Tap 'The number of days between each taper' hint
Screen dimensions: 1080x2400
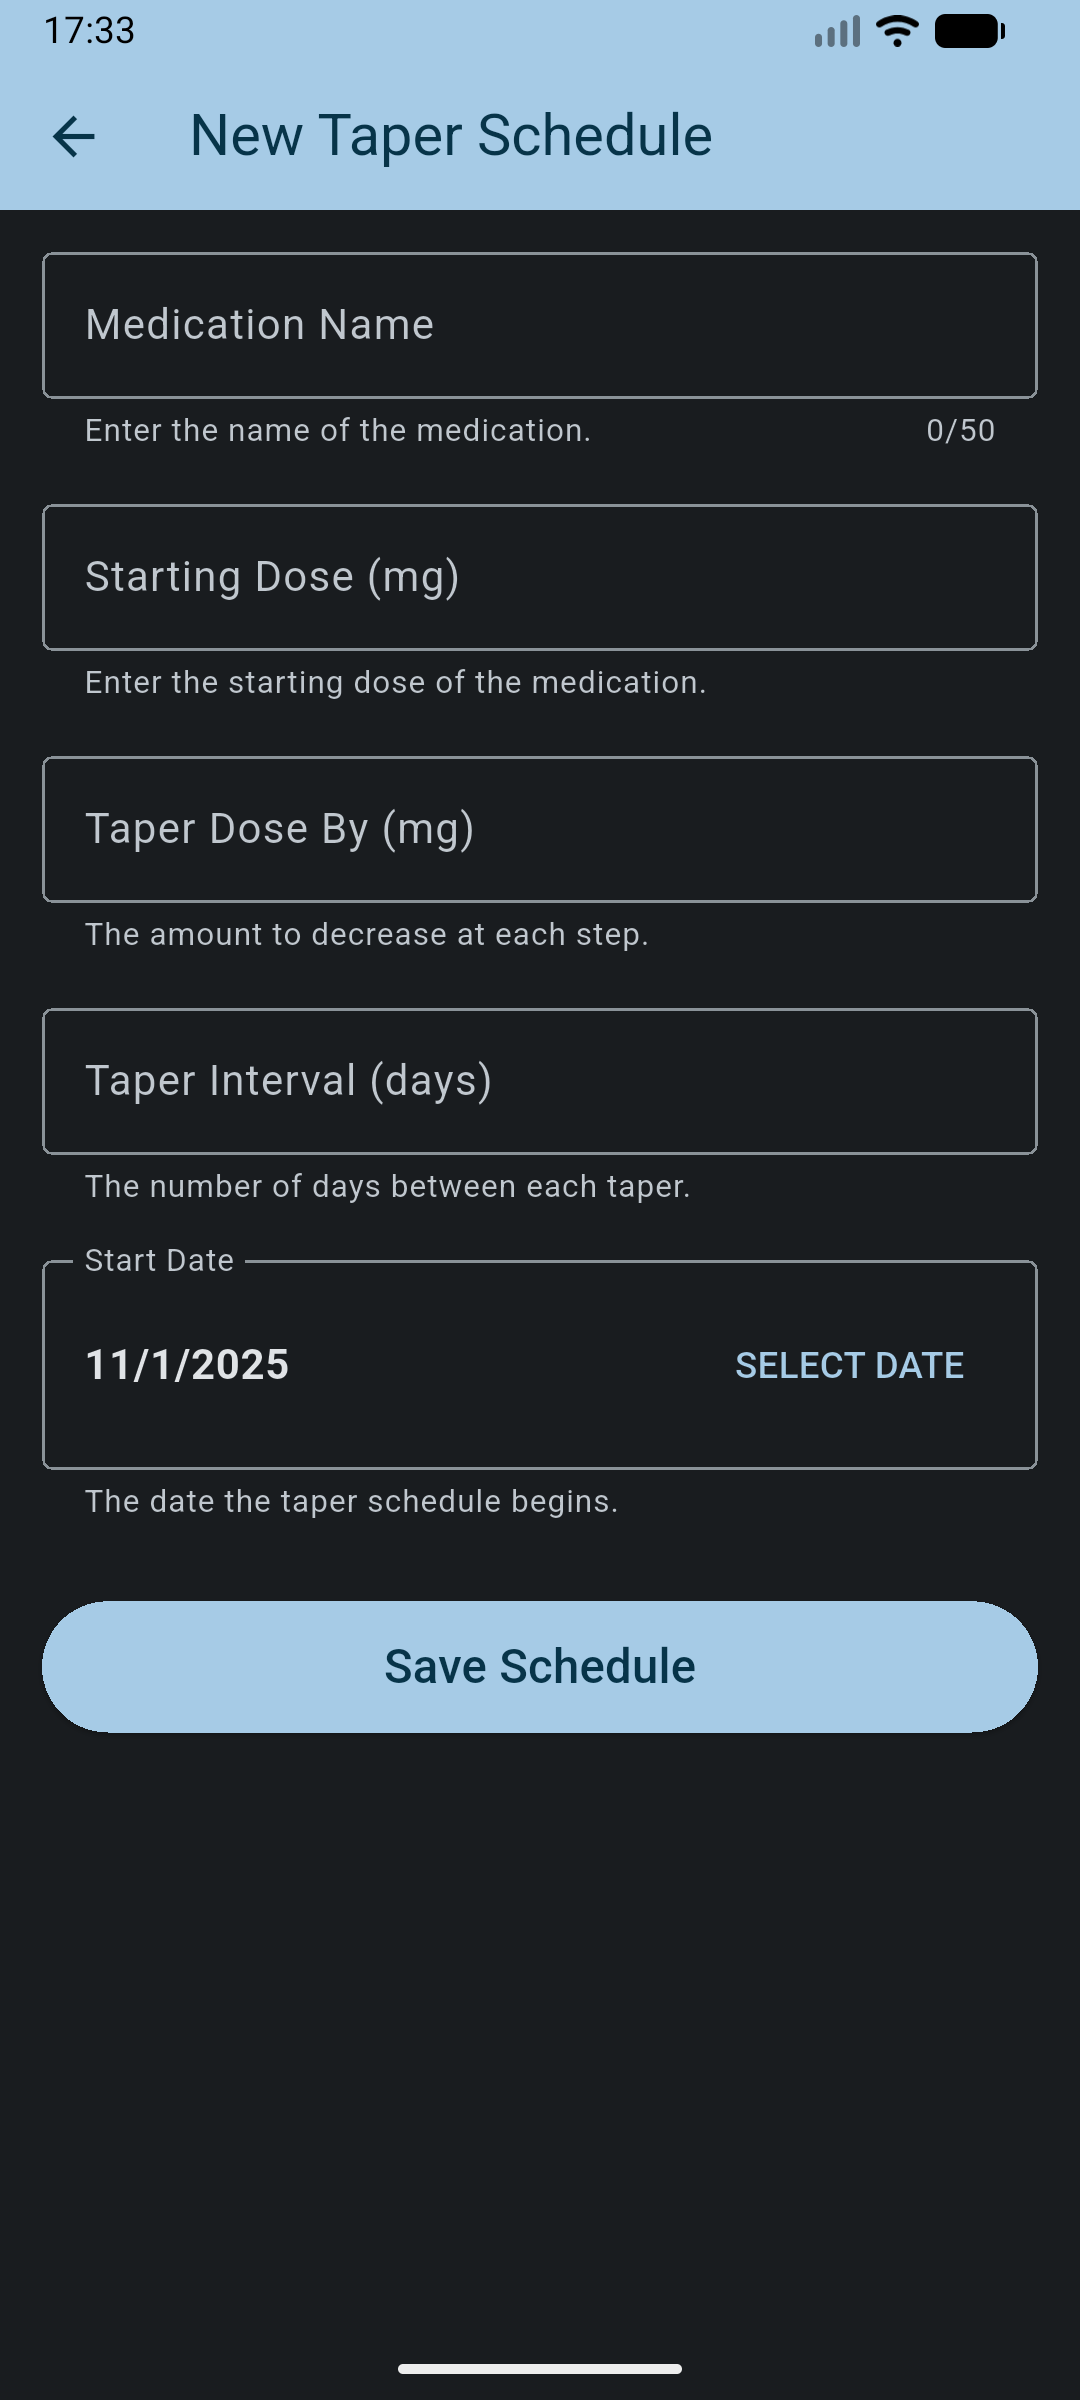[388, 1187]
